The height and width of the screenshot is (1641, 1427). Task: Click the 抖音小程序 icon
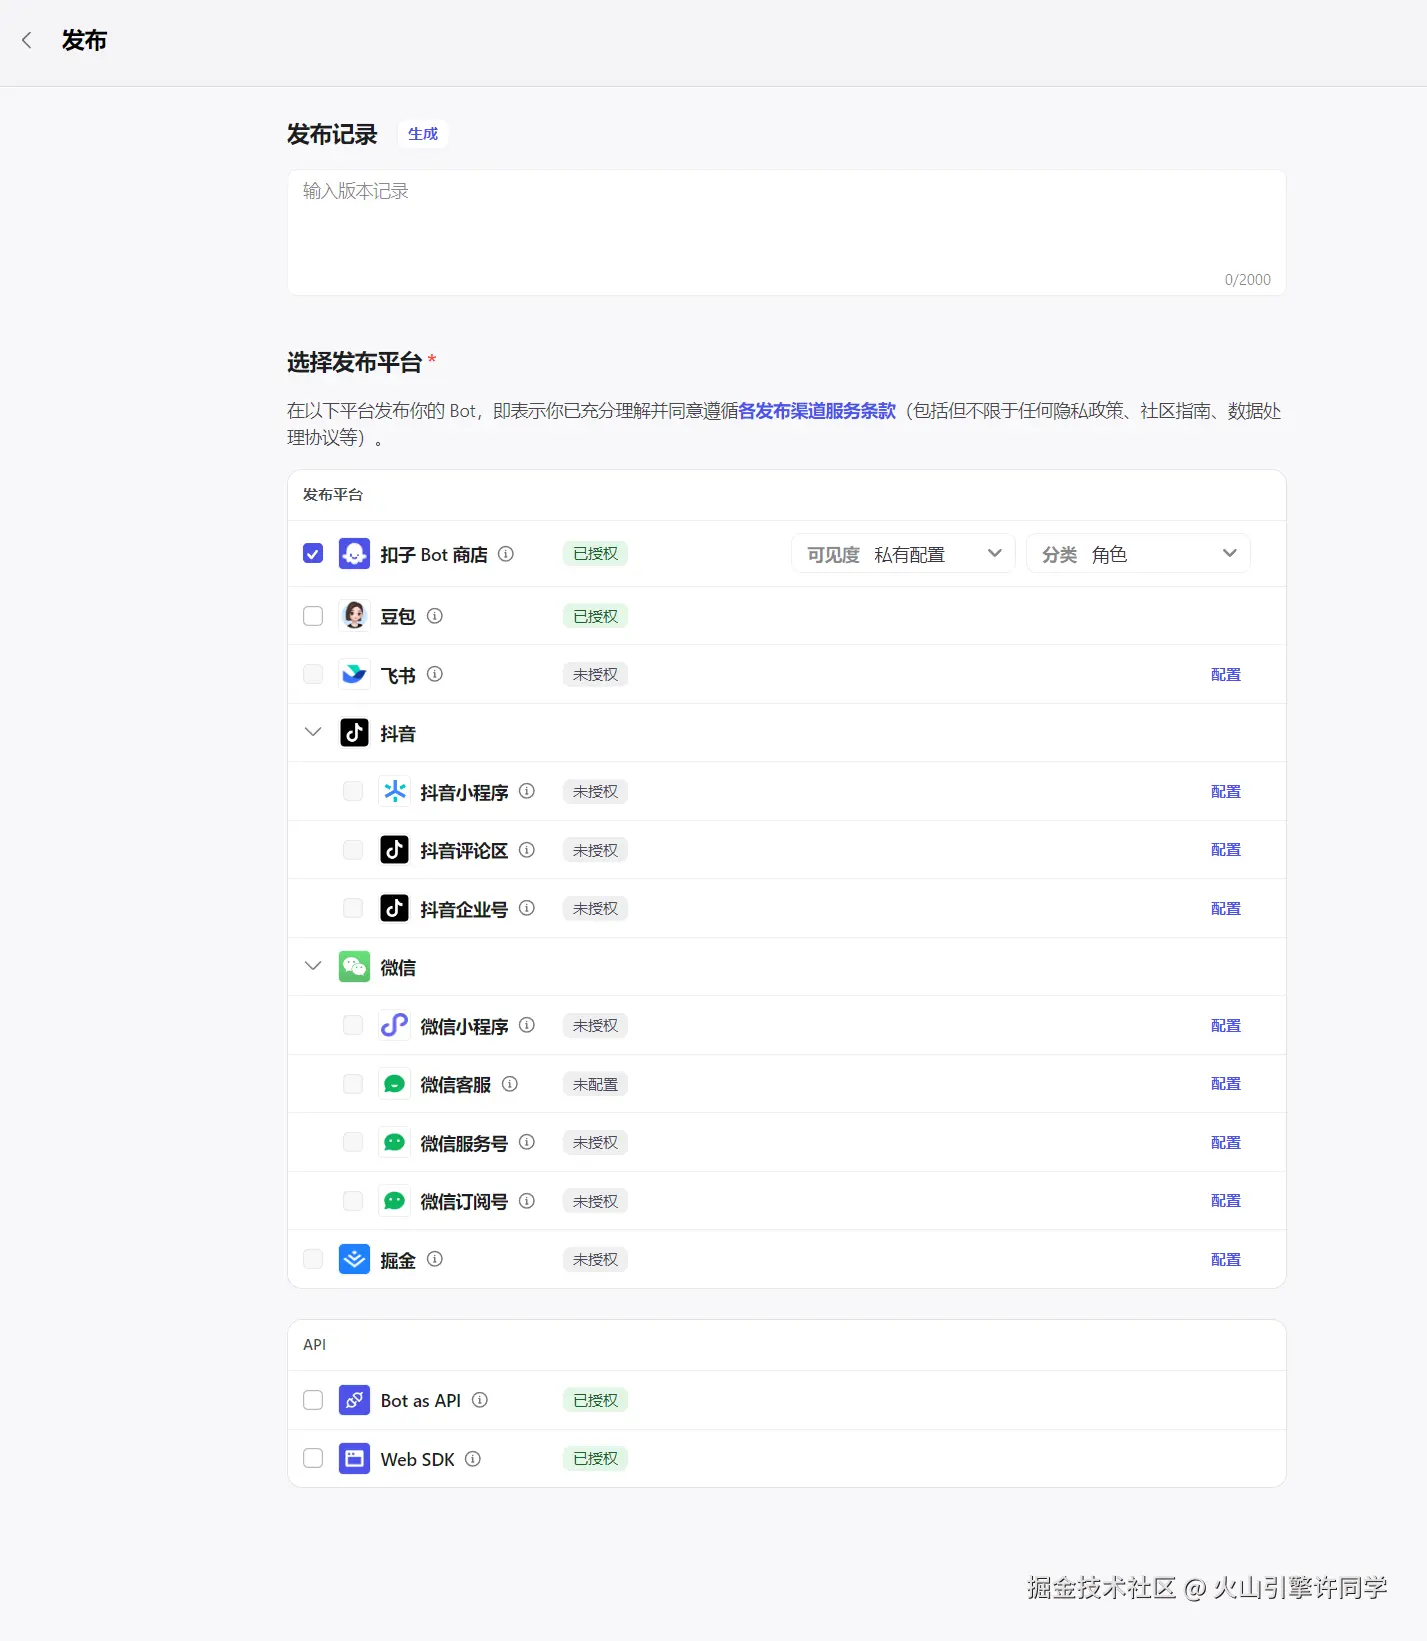pos(394,792)
